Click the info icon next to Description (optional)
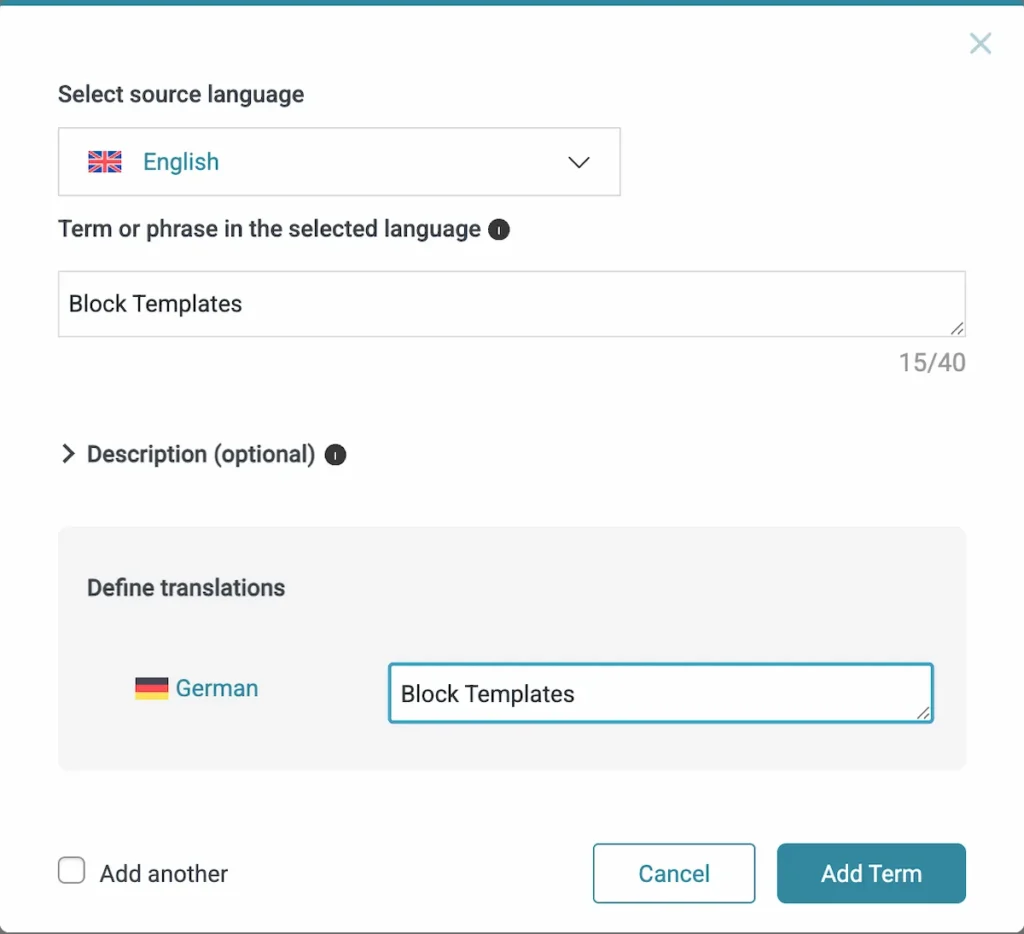 click(336, 454)
